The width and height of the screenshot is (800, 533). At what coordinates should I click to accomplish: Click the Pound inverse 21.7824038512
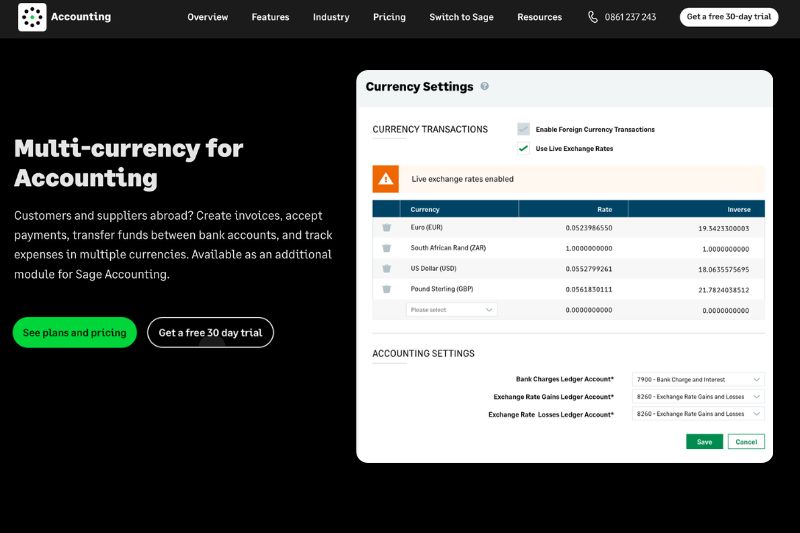tap(723, 290)
